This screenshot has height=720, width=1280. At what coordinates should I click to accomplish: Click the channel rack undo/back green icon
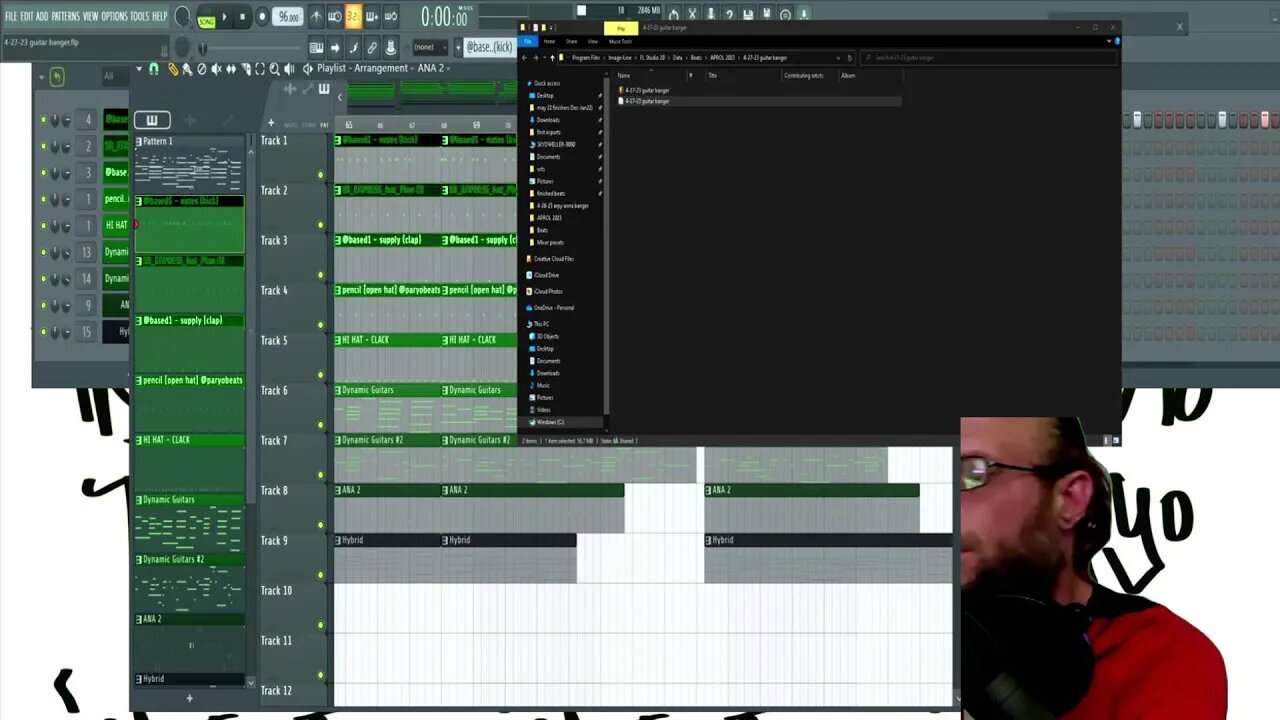click(57, 76)
